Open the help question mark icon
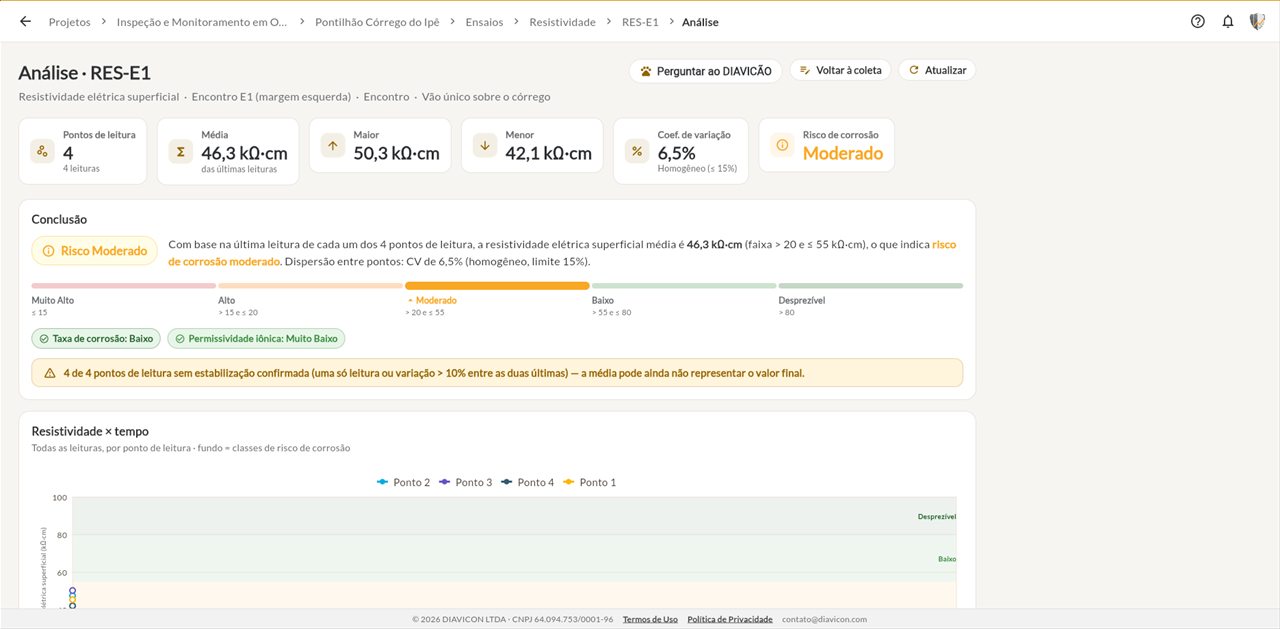The width and height of the screenshot is (1280, 629). pyautogui.click(x=1198, y=21)
